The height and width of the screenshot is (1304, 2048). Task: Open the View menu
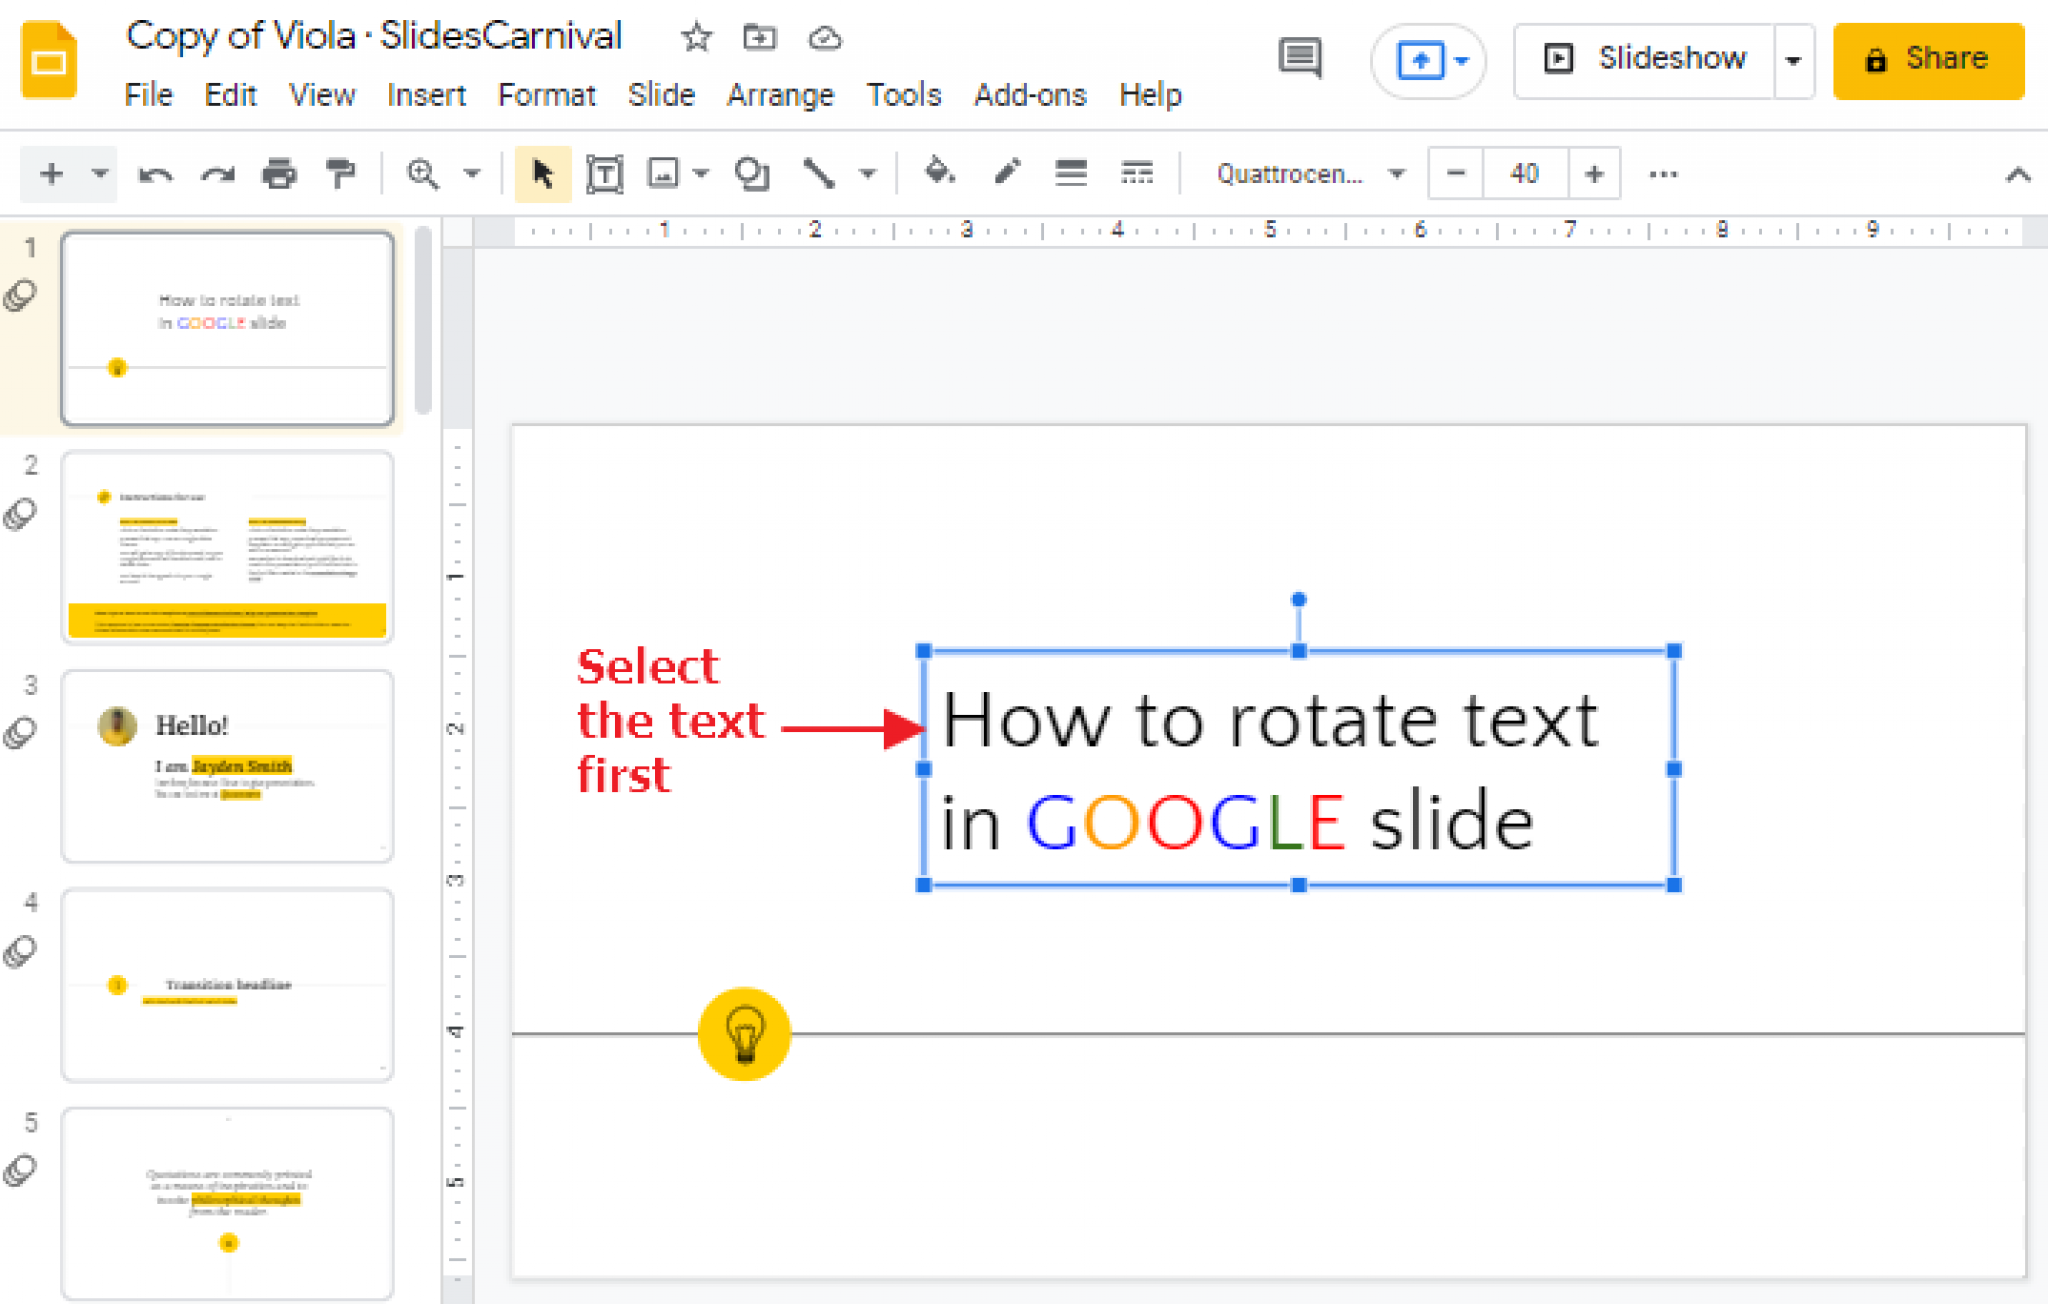click(x=322, y=95)
